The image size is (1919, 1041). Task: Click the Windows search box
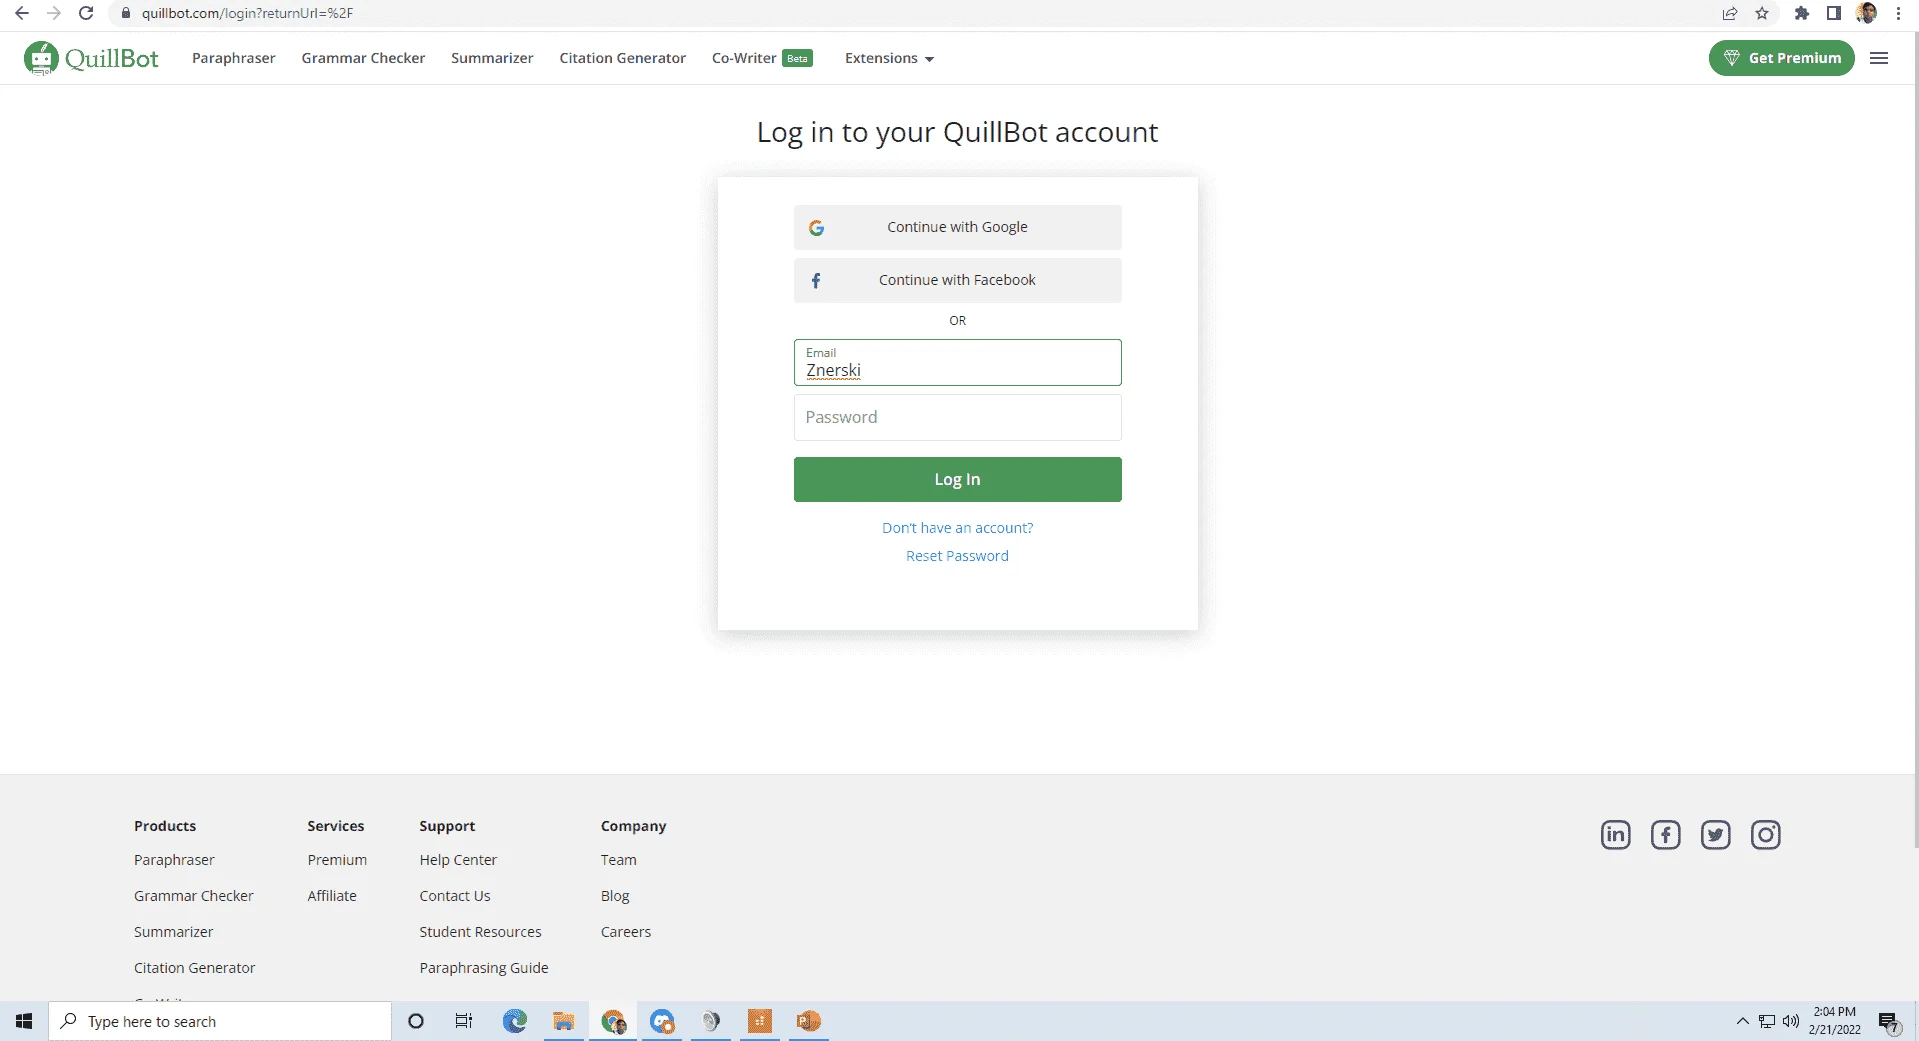[x=220, y=1021]
